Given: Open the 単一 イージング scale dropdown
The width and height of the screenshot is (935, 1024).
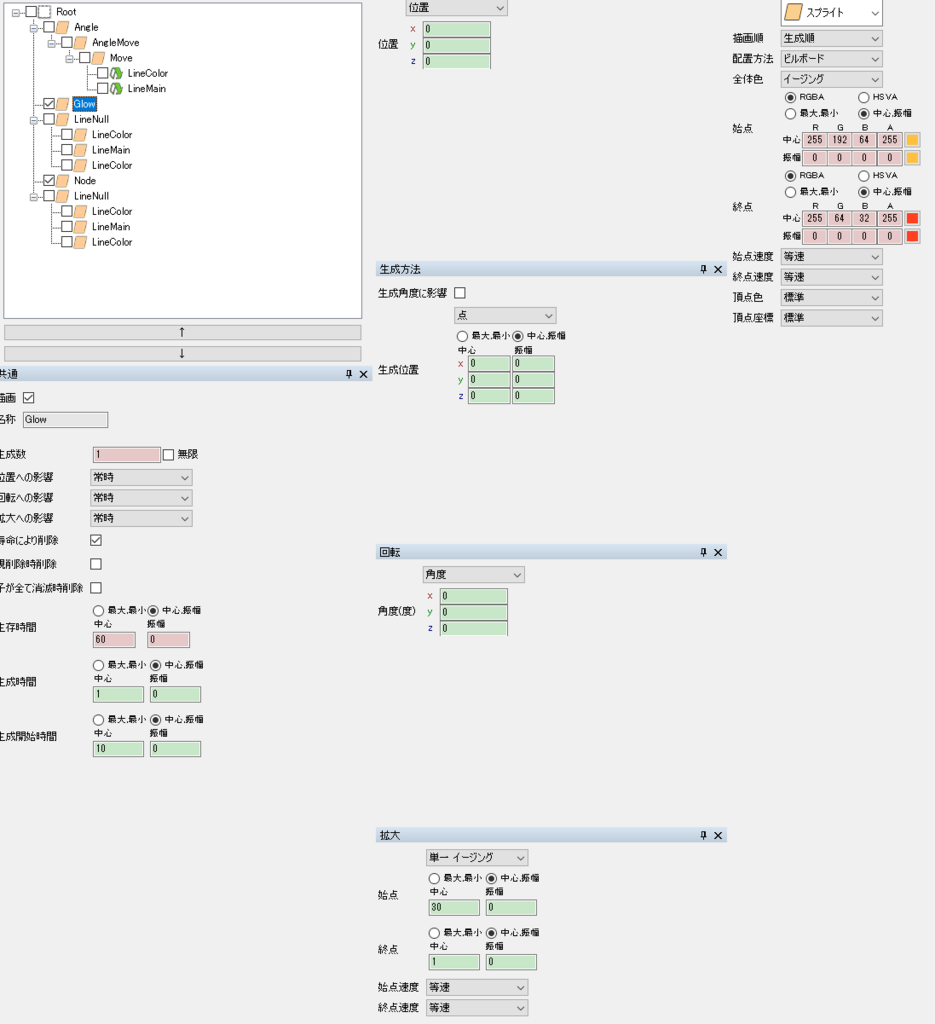Looking at the screenshot, I should click(477, 857).
